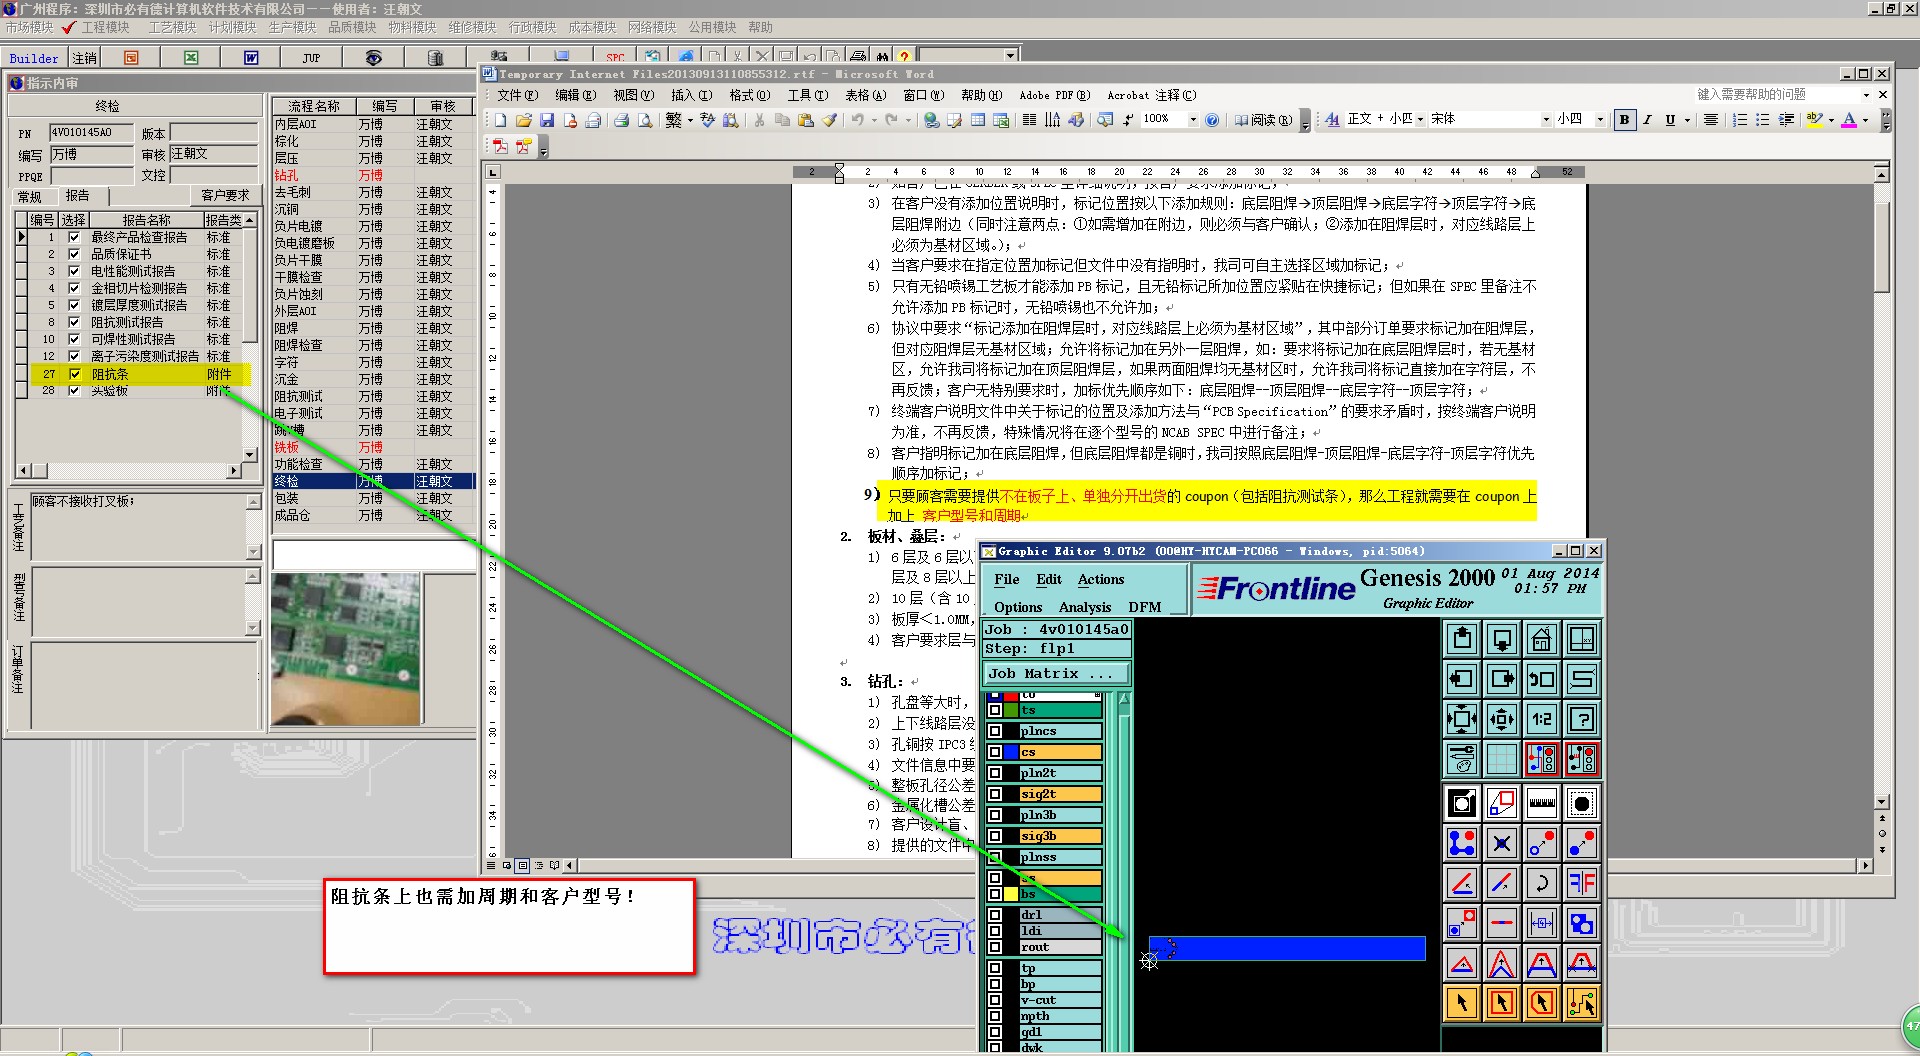Toggle checkbox for 阻抗测试报告
Image resolution: width=1920 pixels, height=1056 pixels.
pos(74,322)
